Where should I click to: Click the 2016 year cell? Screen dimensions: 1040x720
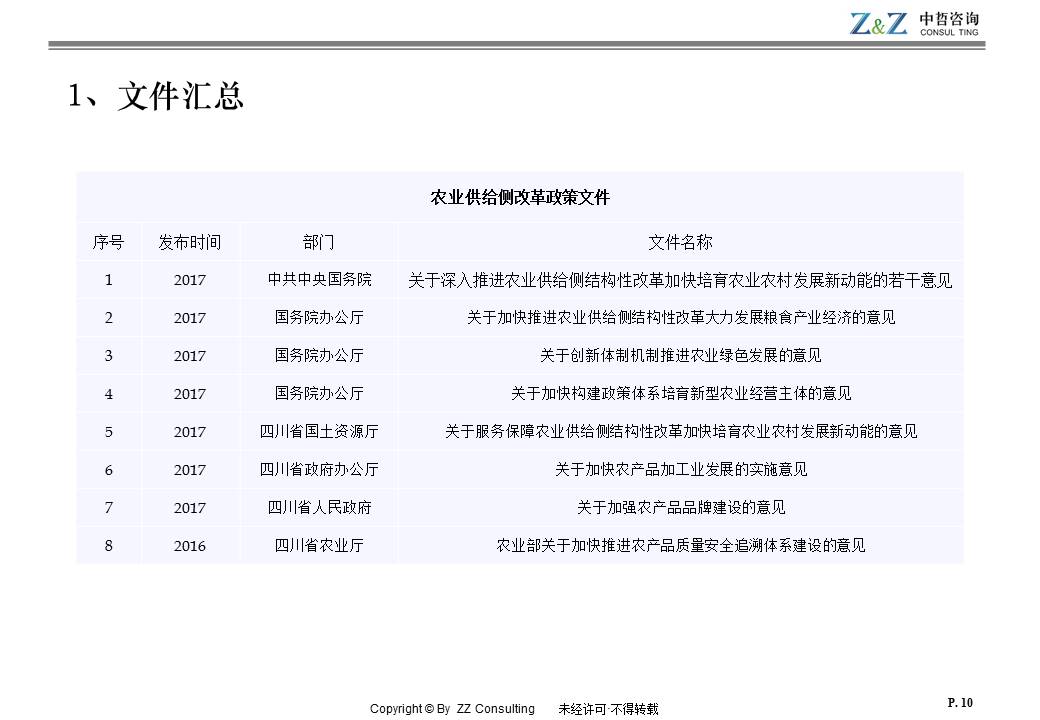(x=190, y=546)
